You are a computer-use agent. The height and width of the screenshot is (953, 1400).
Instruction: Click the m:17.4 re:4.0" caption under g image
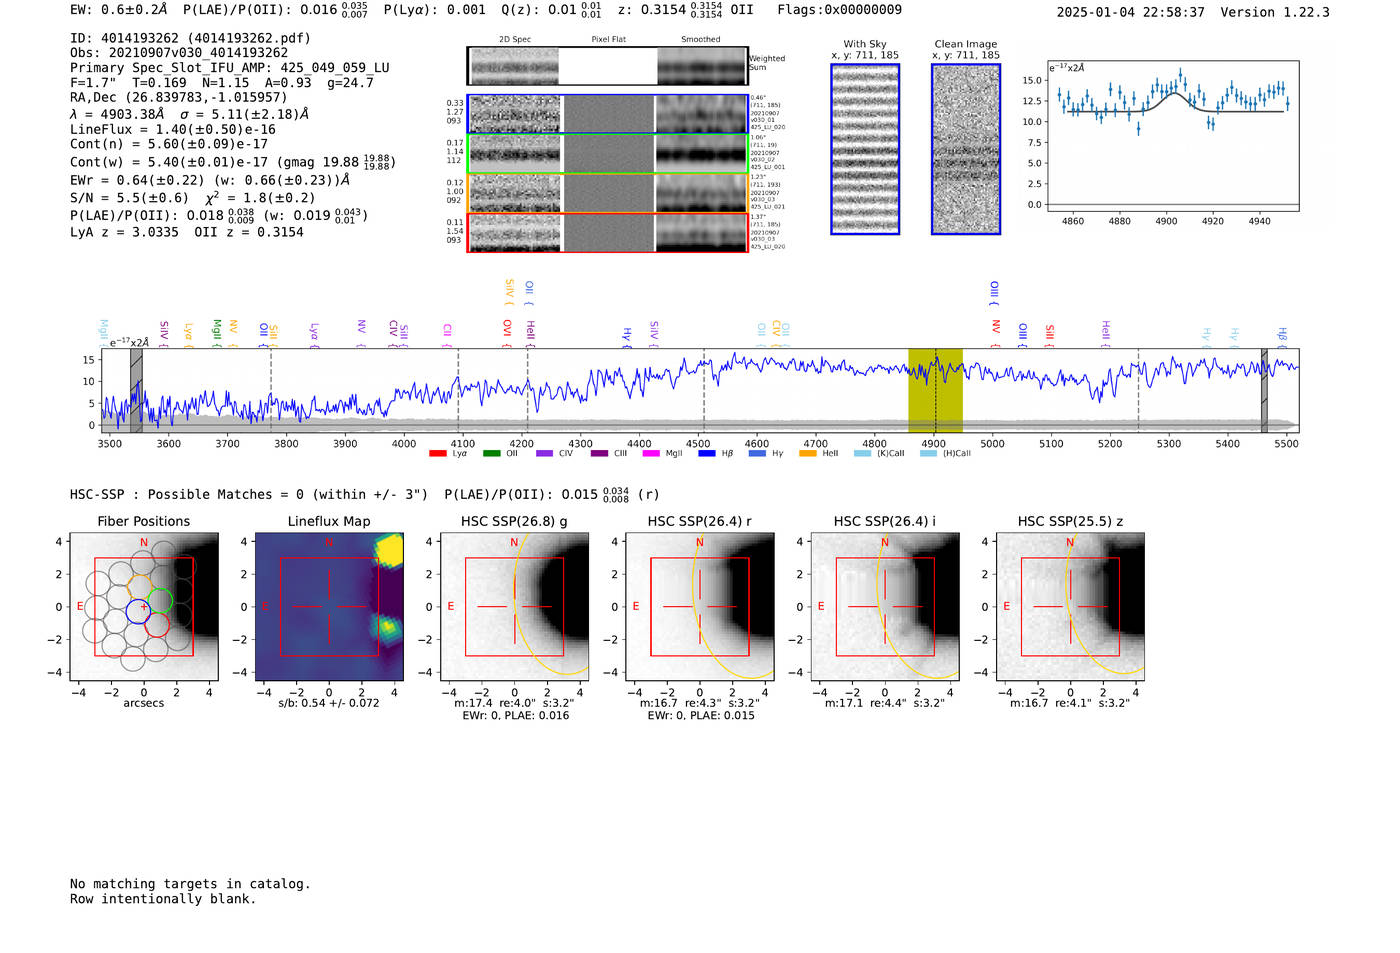(515, 703)
